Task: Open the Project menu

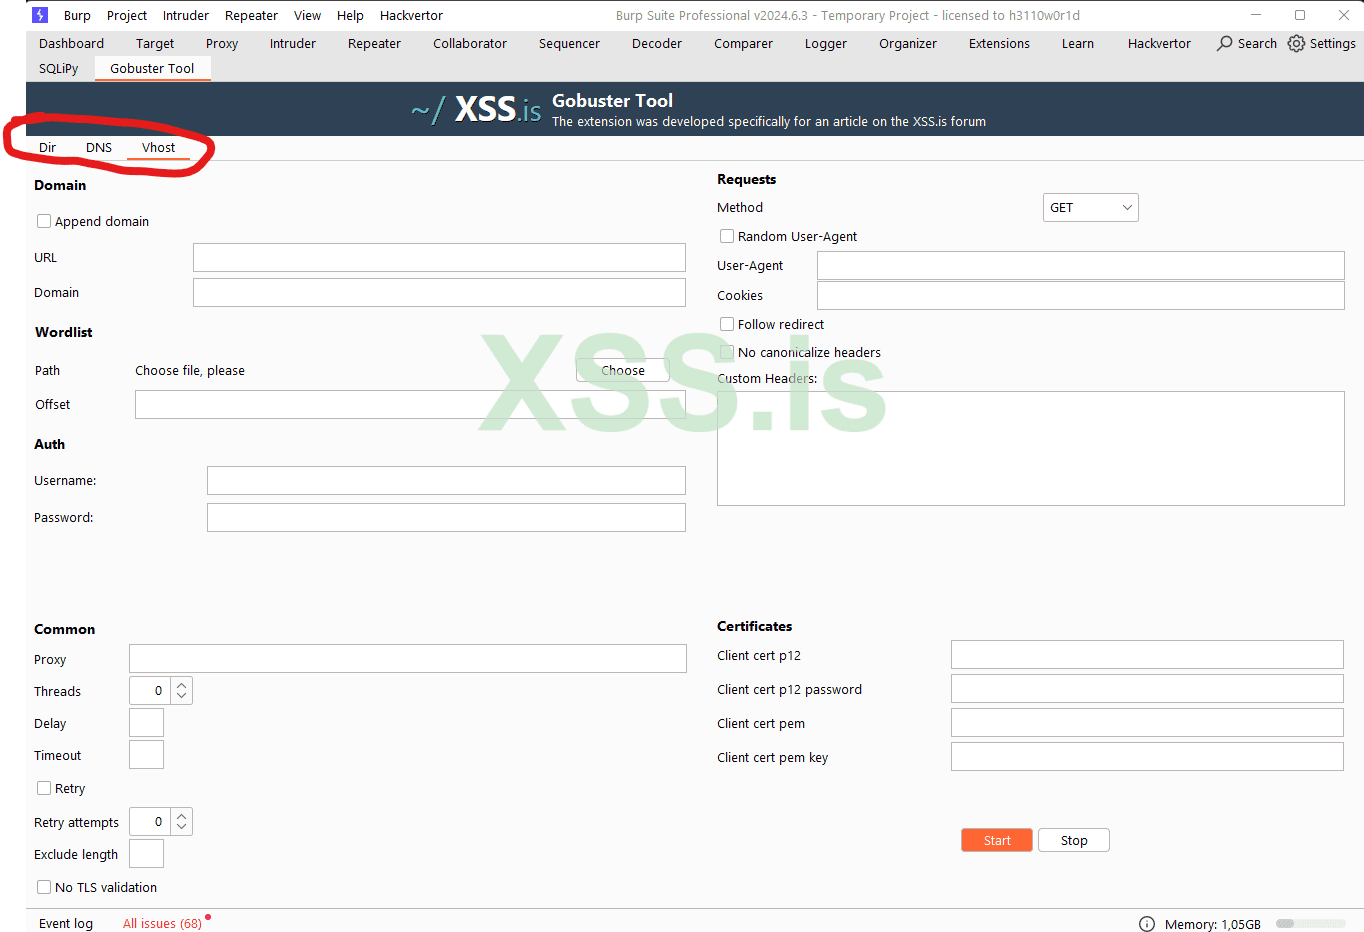Action: pyautogui.click(x=127, y=15)
